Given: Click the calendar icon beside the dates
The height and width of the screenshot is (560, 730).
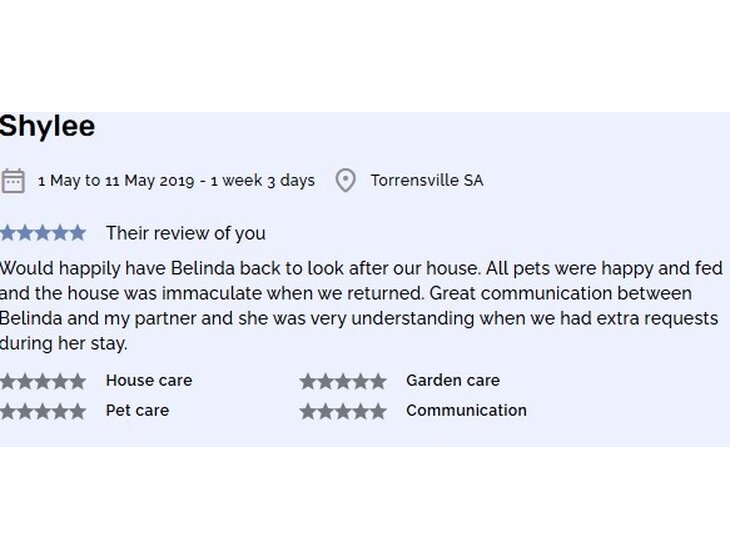Looking at the screenshot, I should [13, 181].
